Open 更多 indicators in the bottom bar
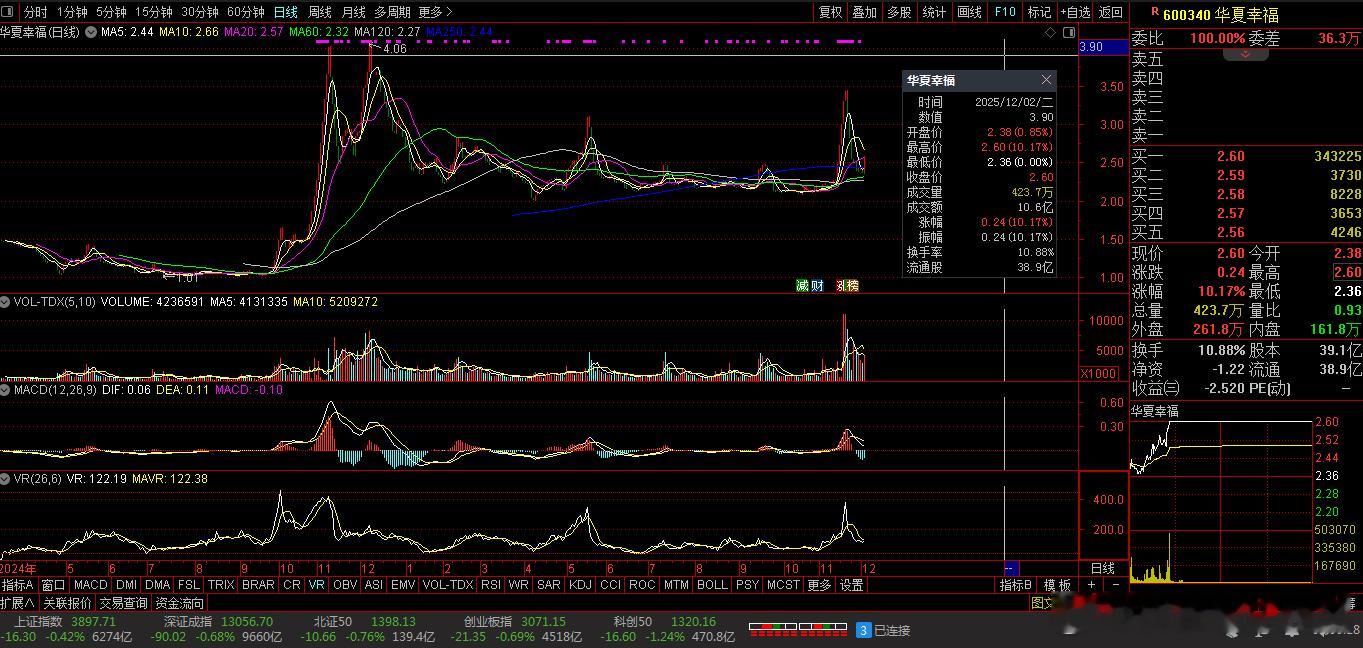Viewport: 1363px width, 648px height. coord(819,585)
